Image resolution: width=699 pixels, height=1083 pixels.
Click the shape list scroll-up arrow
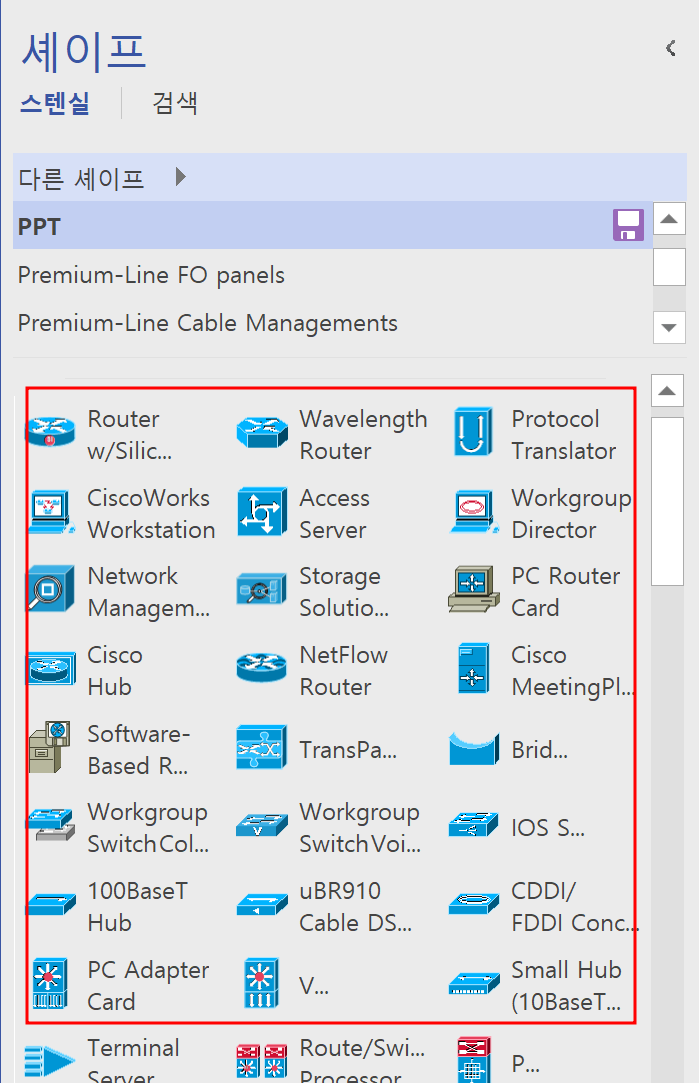(x=669, y=391)
